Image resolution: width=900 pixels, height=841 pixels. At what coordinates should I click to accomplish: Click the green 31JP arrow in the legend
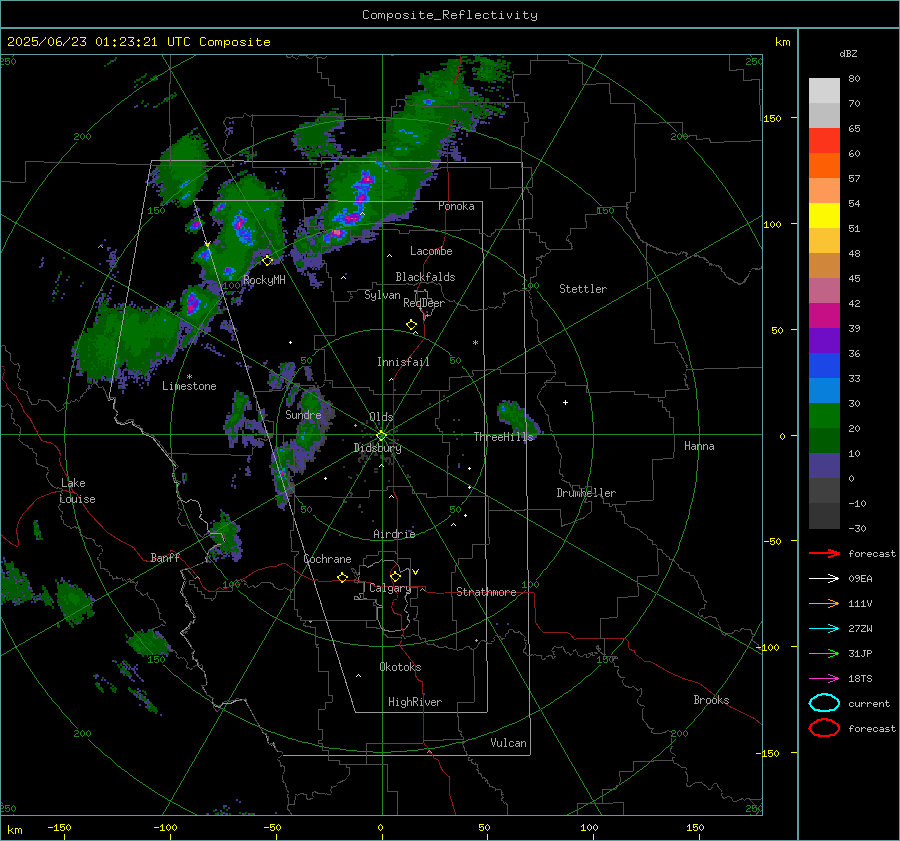pos(824,653)
